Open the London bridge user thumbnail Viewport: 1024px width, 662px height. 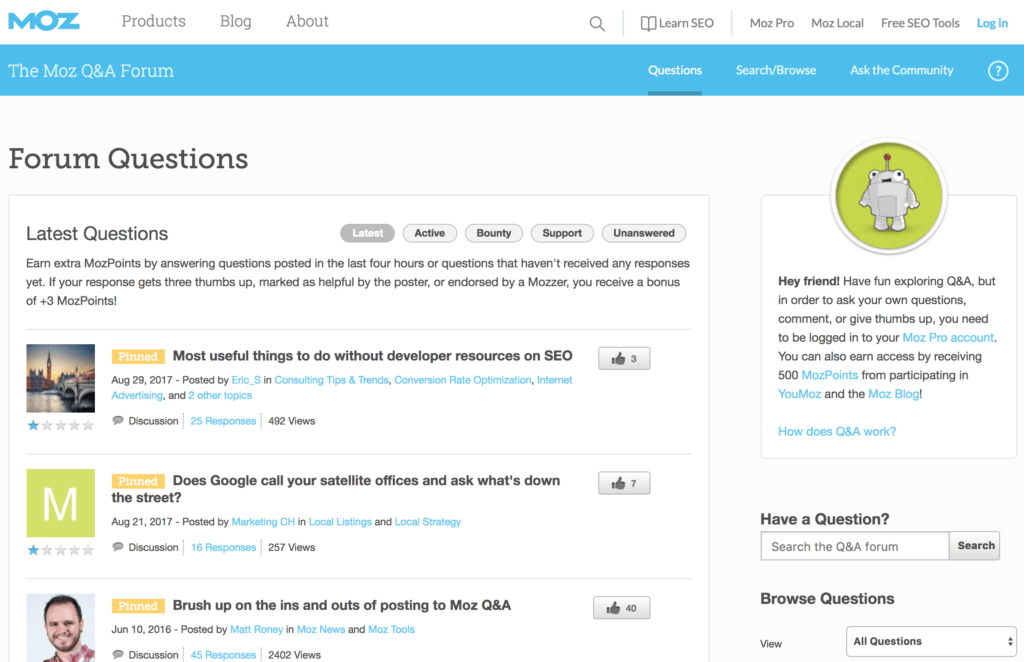pos(61,378)
